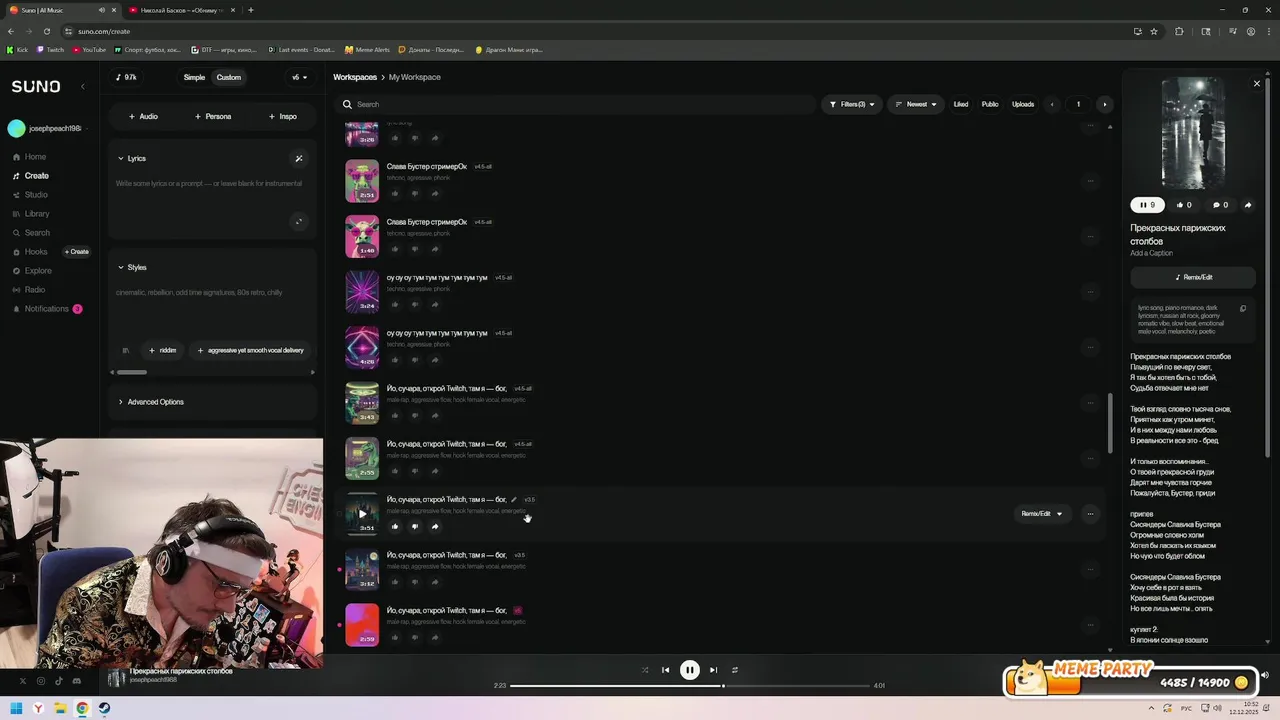Toggle the Liked filter
Image resolution: width=1280 pixels, height=720 pixels.
click(x=961, y=104)
